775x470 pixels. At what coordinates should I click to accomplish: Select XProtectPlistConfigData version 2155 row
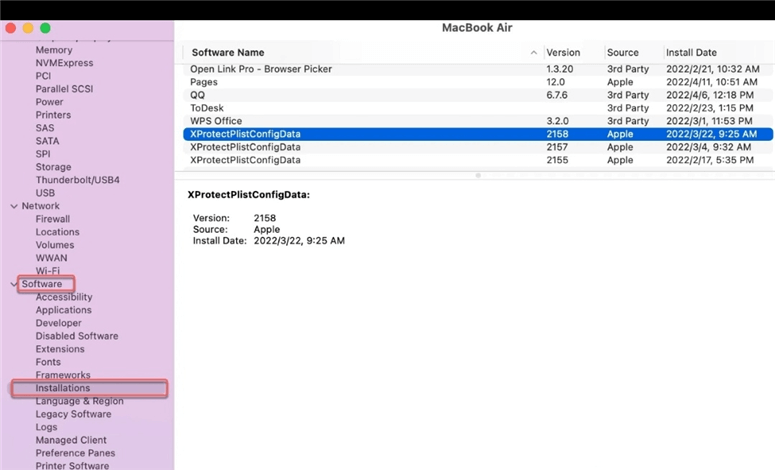(477, 160)
